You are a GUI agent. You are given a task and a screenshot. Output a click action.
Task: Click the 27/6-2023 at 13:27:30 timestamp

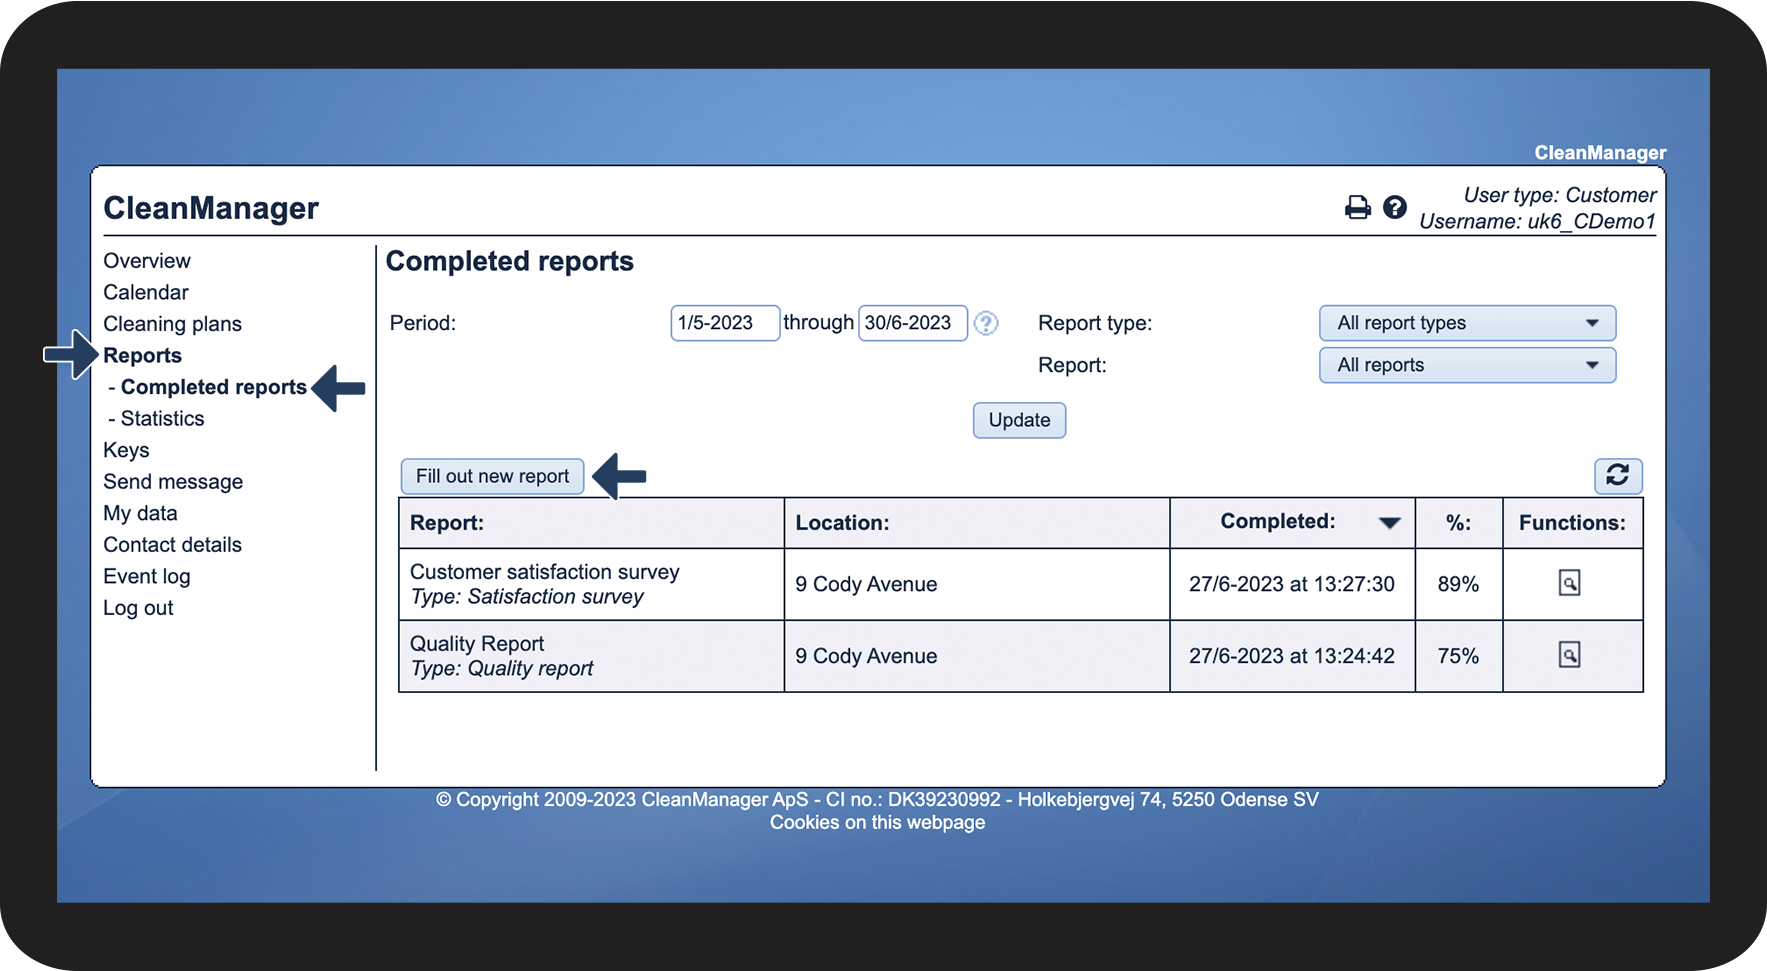pos(1291,584)
